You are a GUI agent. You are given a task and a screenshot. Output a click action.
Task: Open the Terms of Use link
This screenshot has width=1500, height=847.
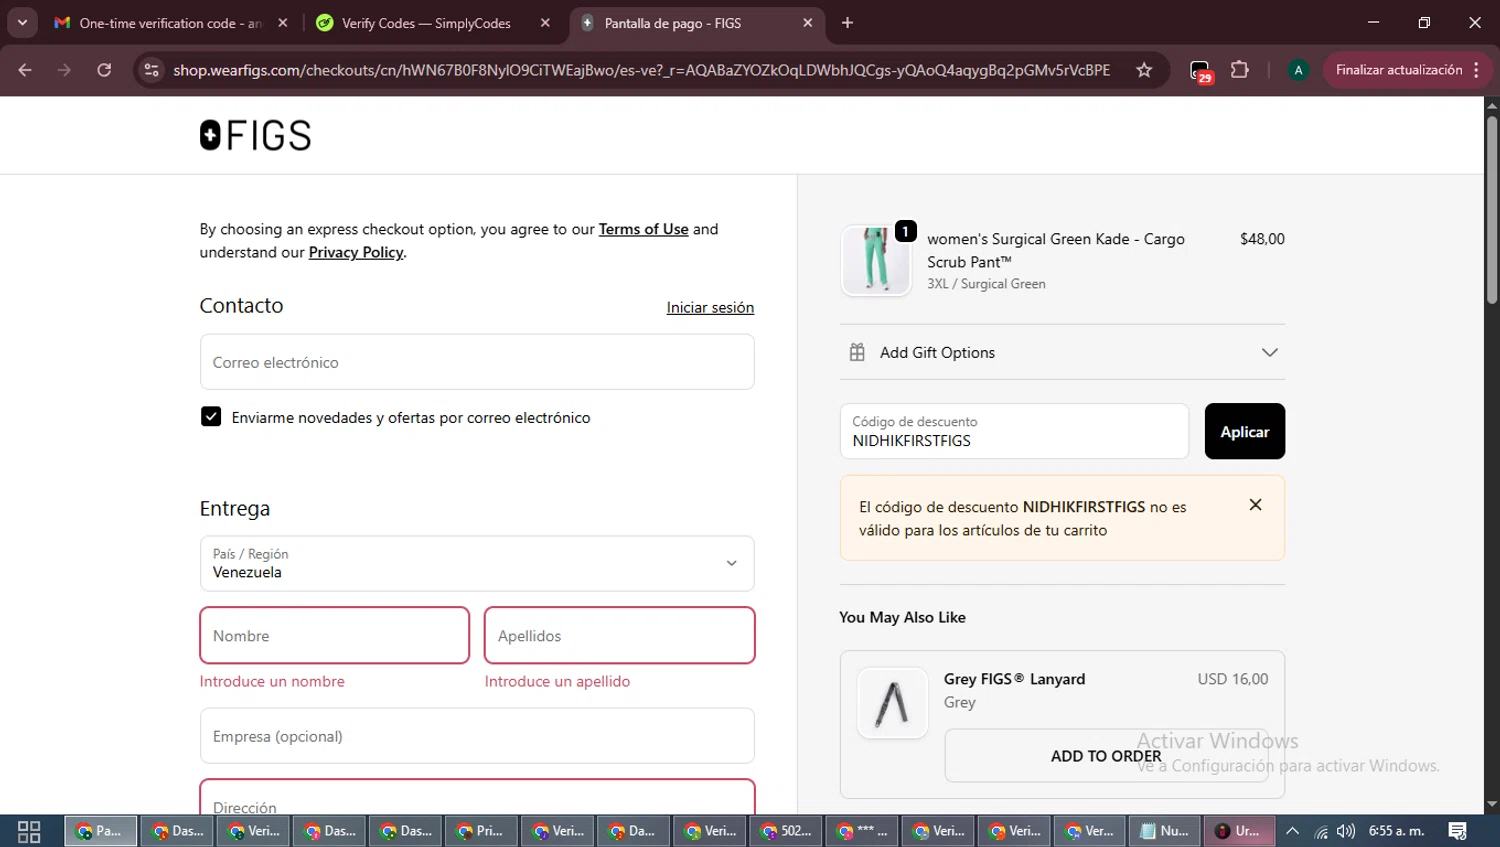pos(643,229)
